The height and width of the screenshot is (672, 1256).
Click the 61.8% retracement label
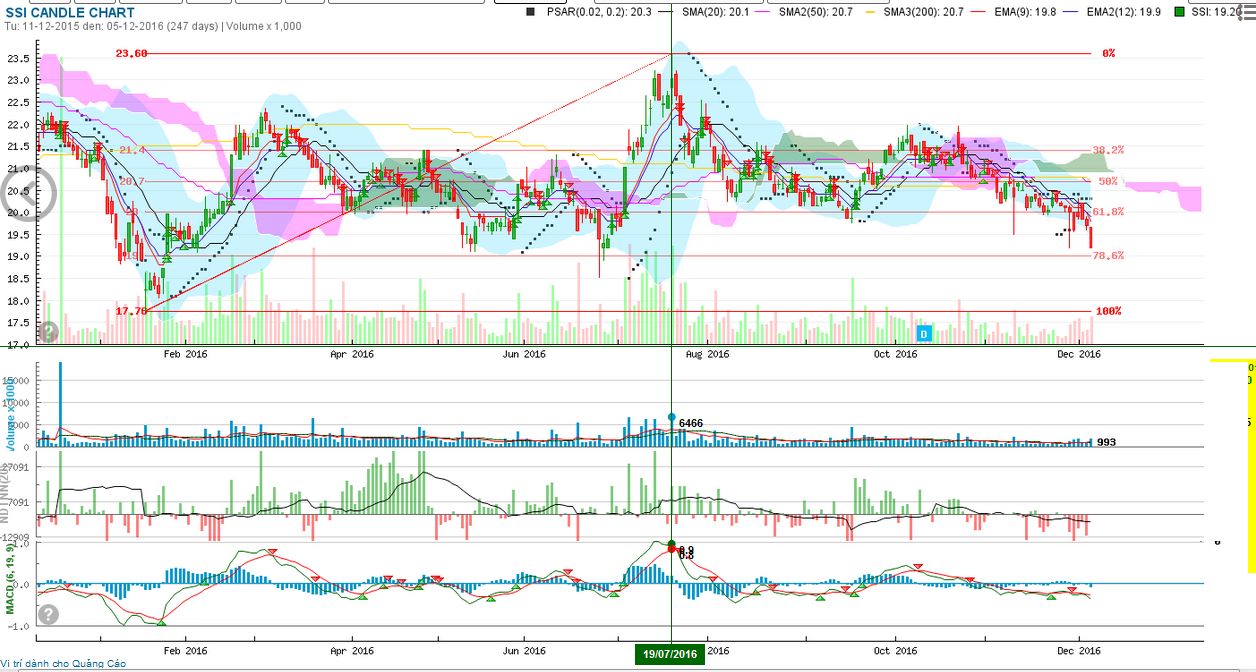click(1108, 212)
